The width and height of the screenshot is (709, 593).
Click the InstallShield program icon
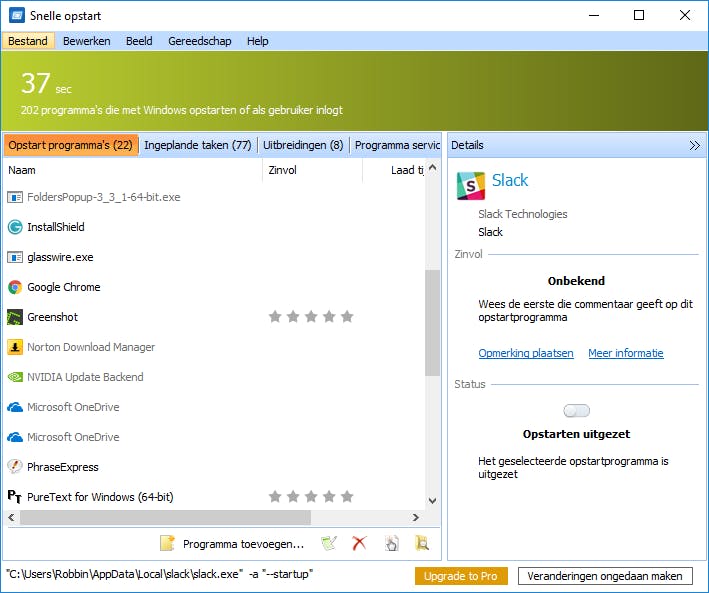point(15,227)
